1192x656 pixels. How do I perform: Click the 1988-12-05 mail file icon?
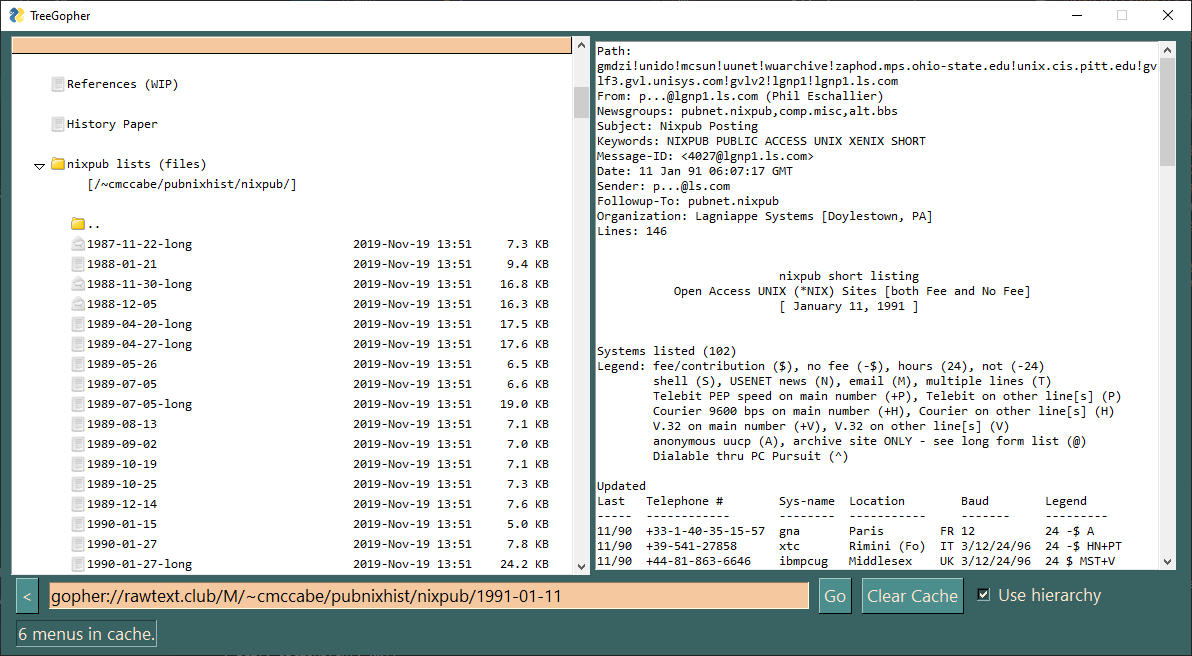[x=78, y=304]
